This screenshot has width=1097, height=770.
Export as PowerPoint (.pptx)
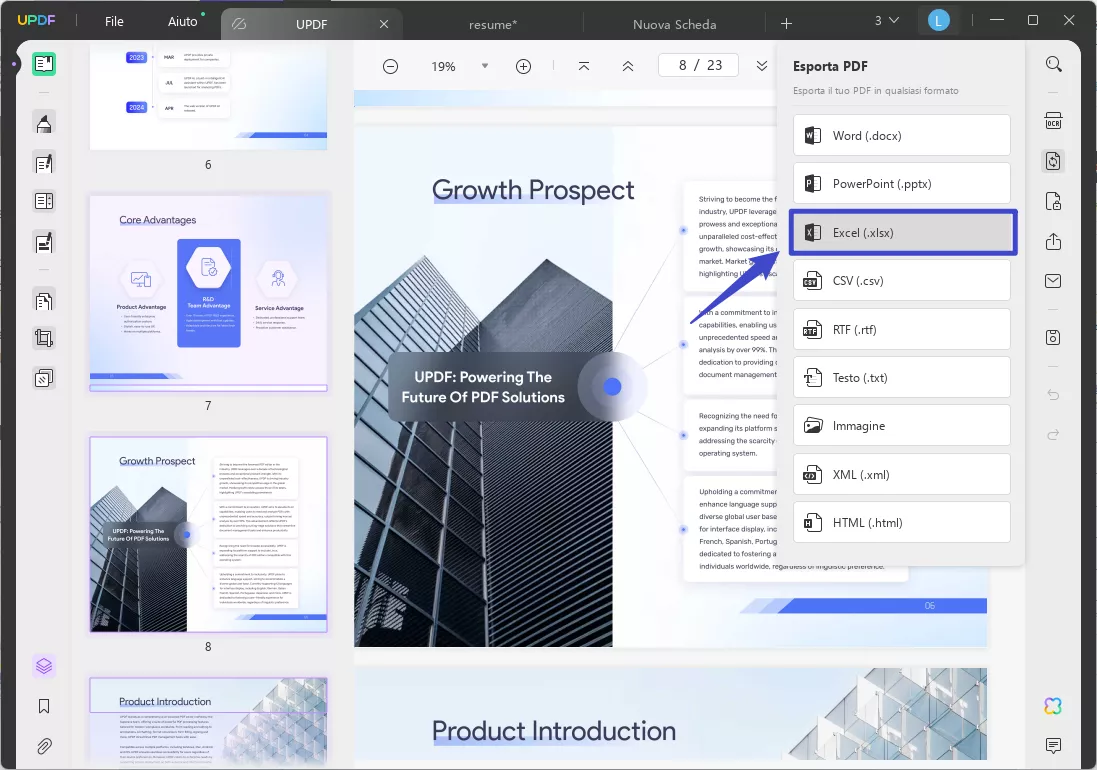coord(902,184)
